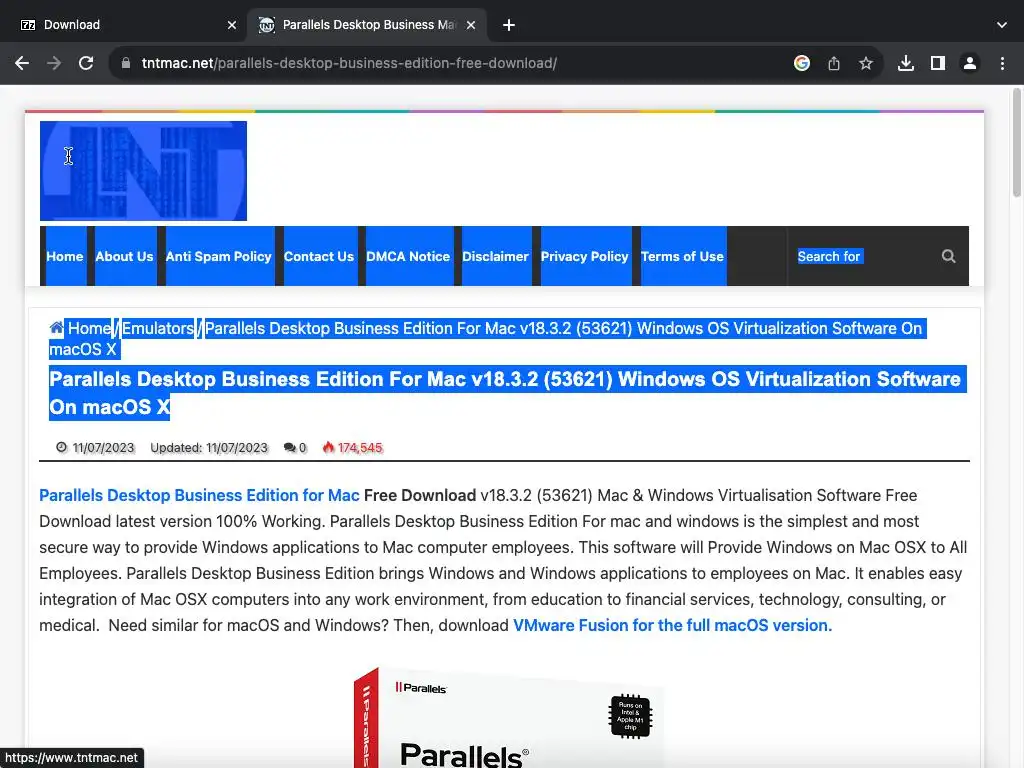Open the Contact Us menu item

319,257
